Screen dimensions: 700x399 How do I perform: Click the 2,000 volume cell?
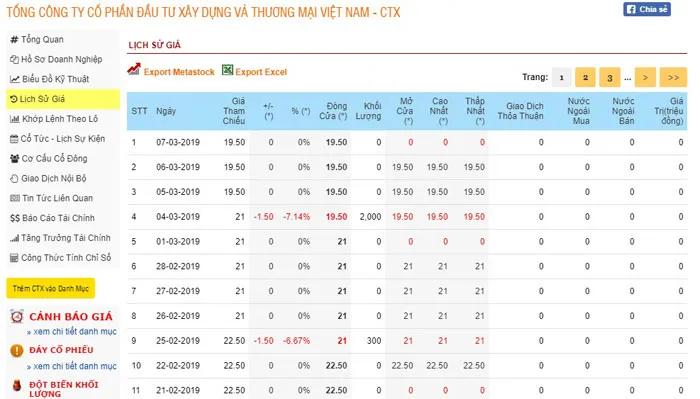[371, 217]
